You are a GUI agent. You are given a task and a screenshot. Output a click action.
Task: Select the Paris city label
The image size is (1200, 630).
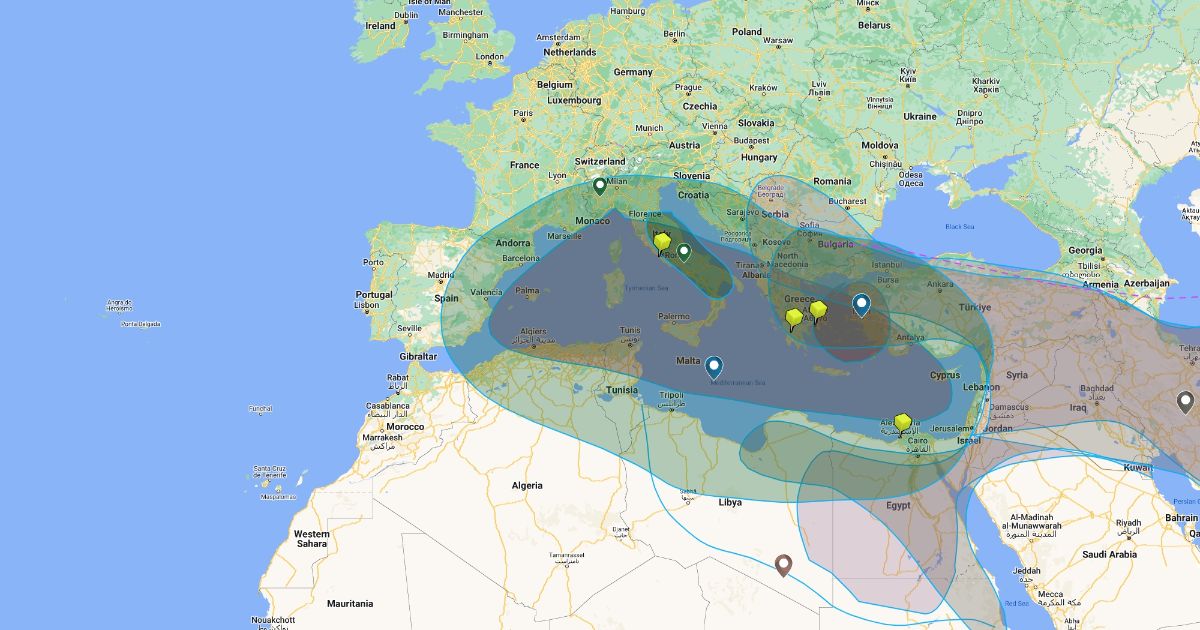(x=523, y=113)
